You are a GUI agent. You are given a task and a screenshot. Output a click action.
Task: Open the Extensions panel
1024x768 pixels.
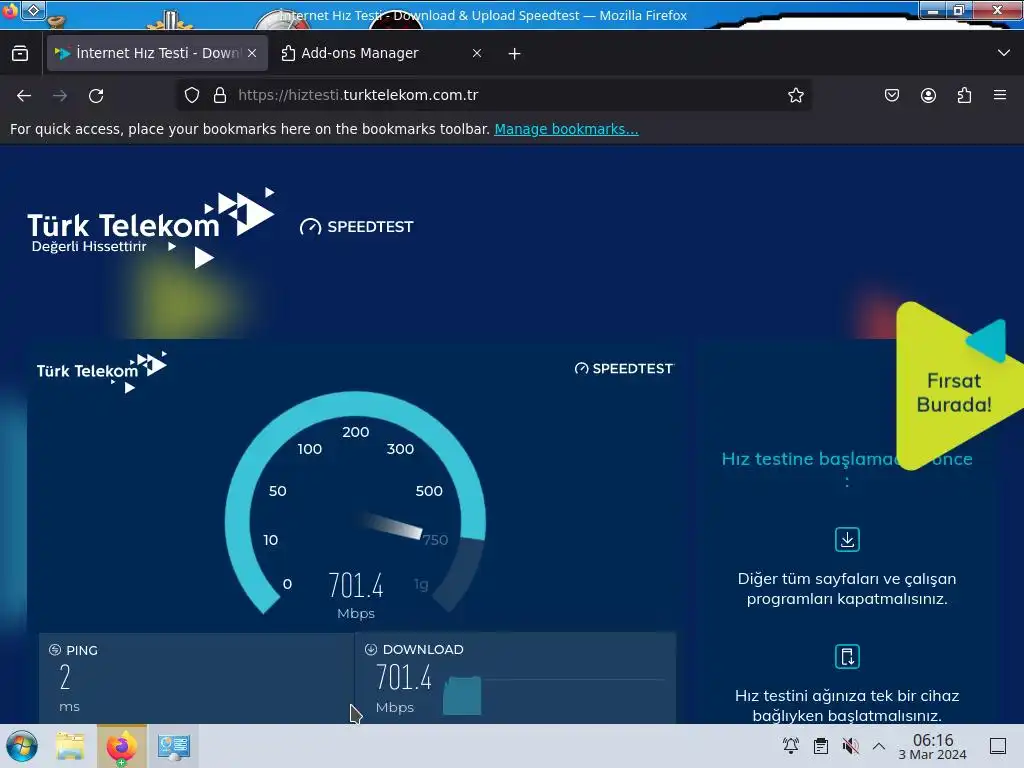pos(964,95)
